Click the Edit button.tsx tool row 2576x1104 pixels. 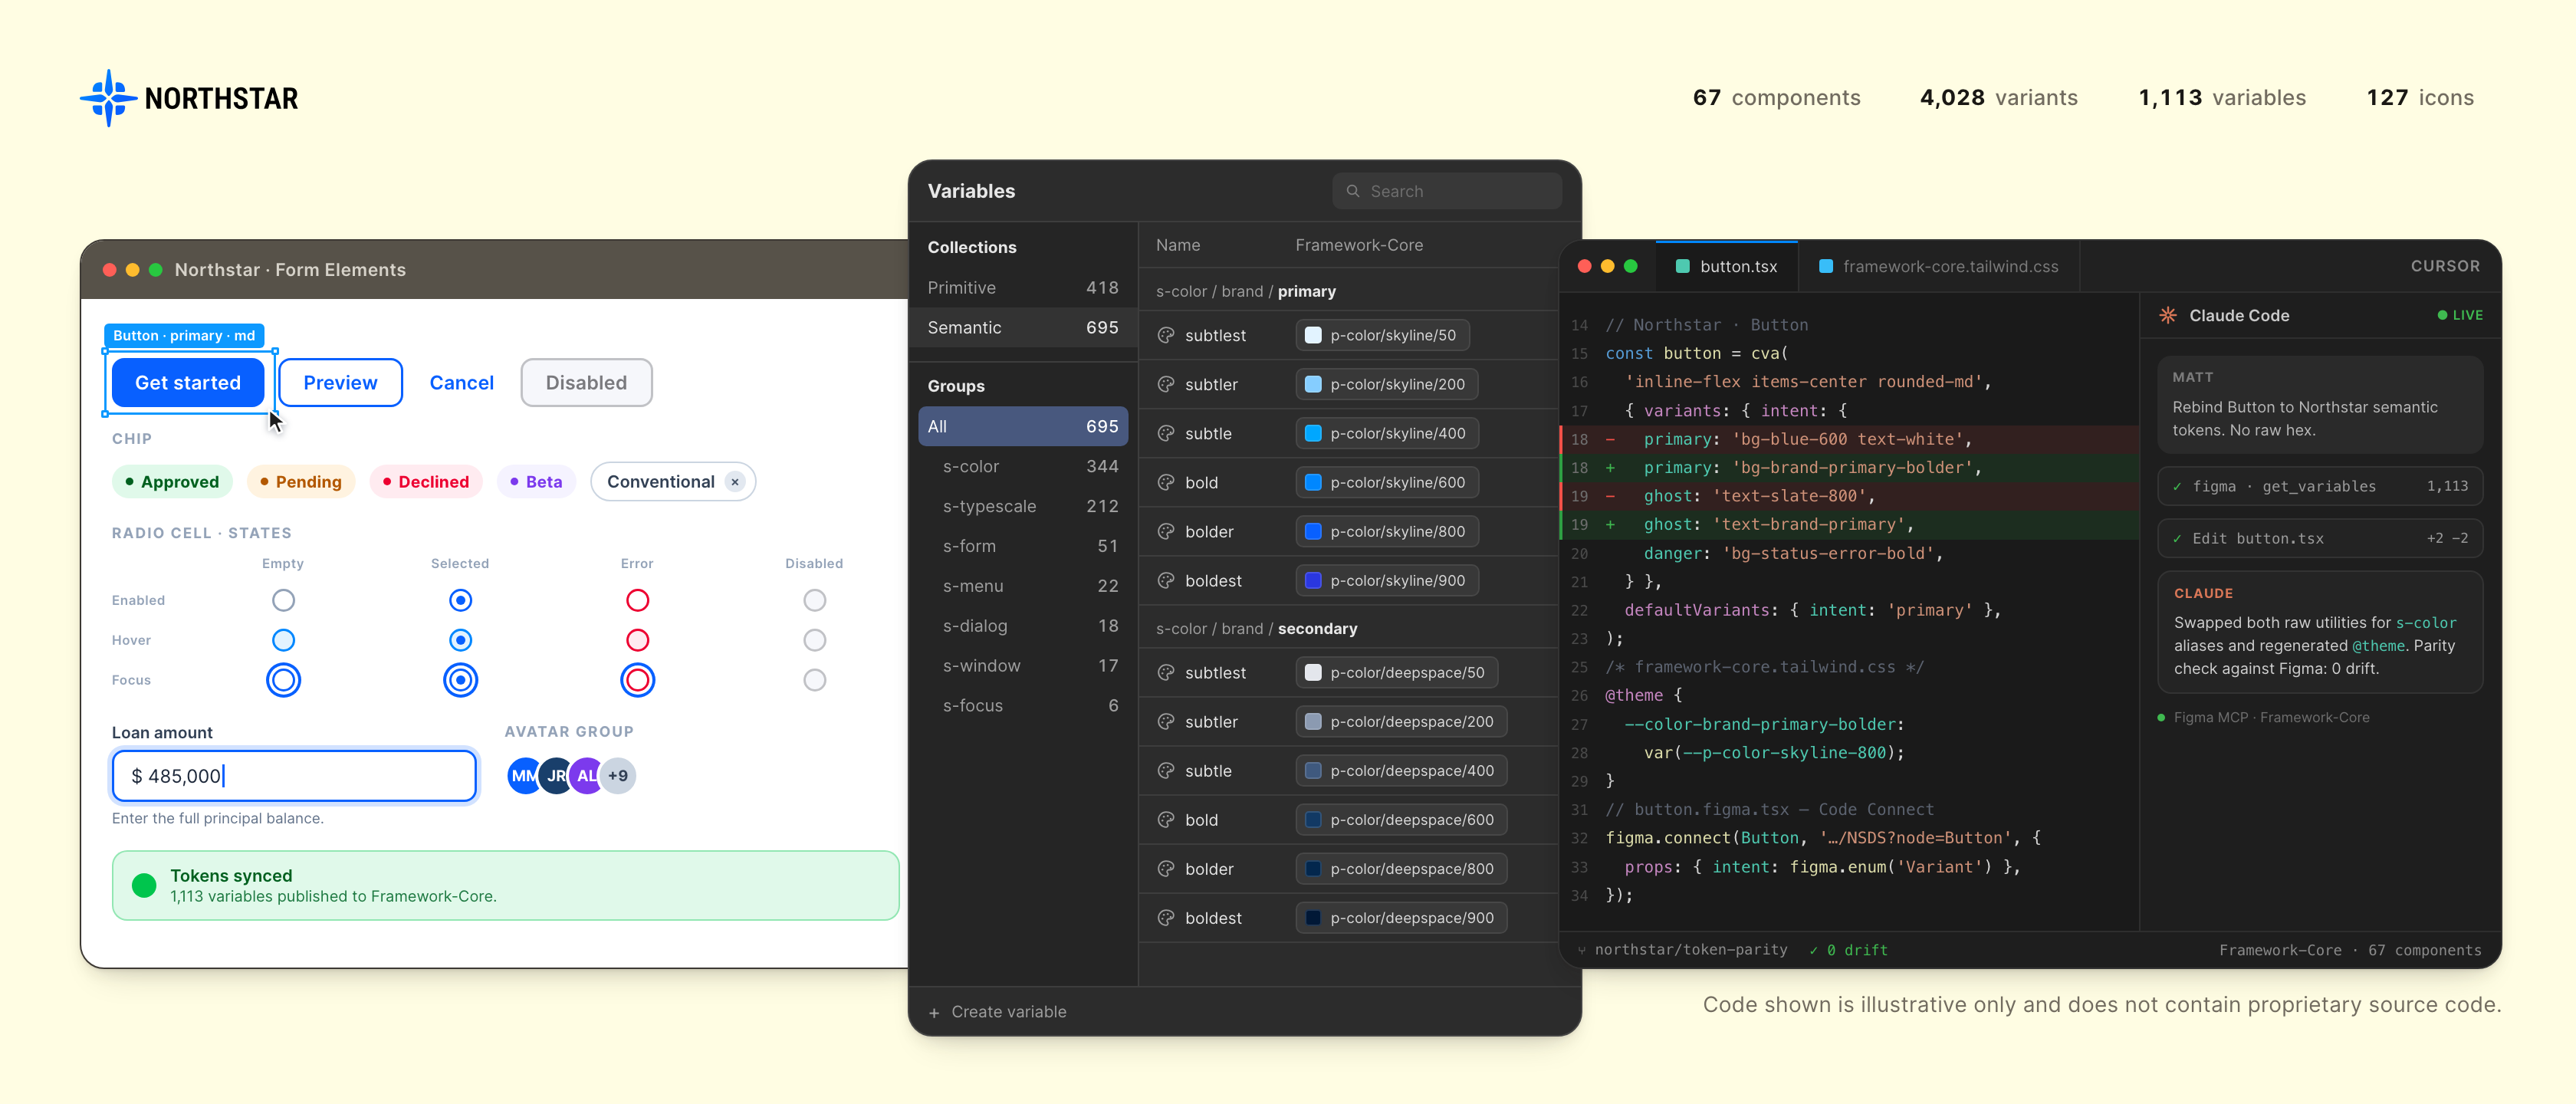coord(2320,538)
